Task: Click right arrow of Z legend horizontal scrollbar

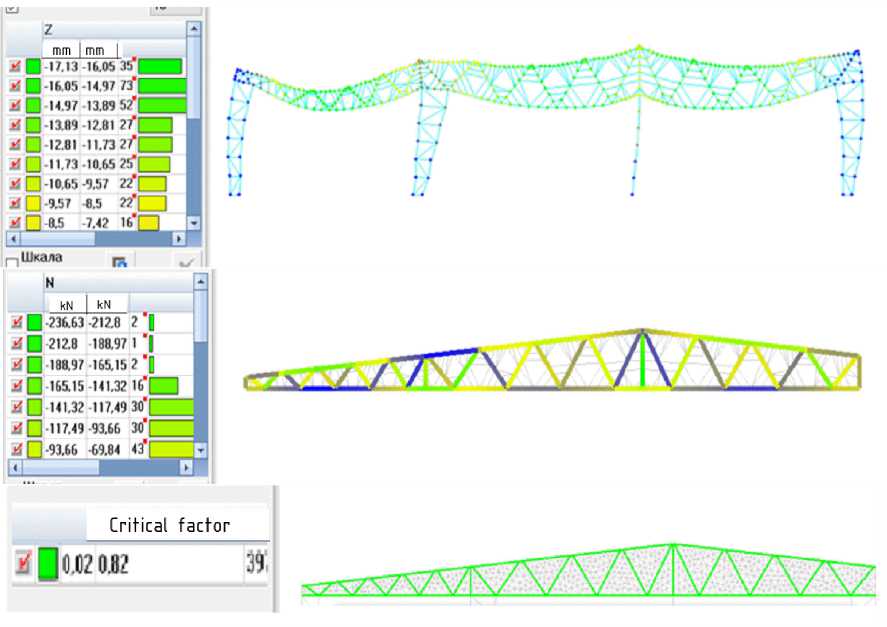Action: (179, 239)
